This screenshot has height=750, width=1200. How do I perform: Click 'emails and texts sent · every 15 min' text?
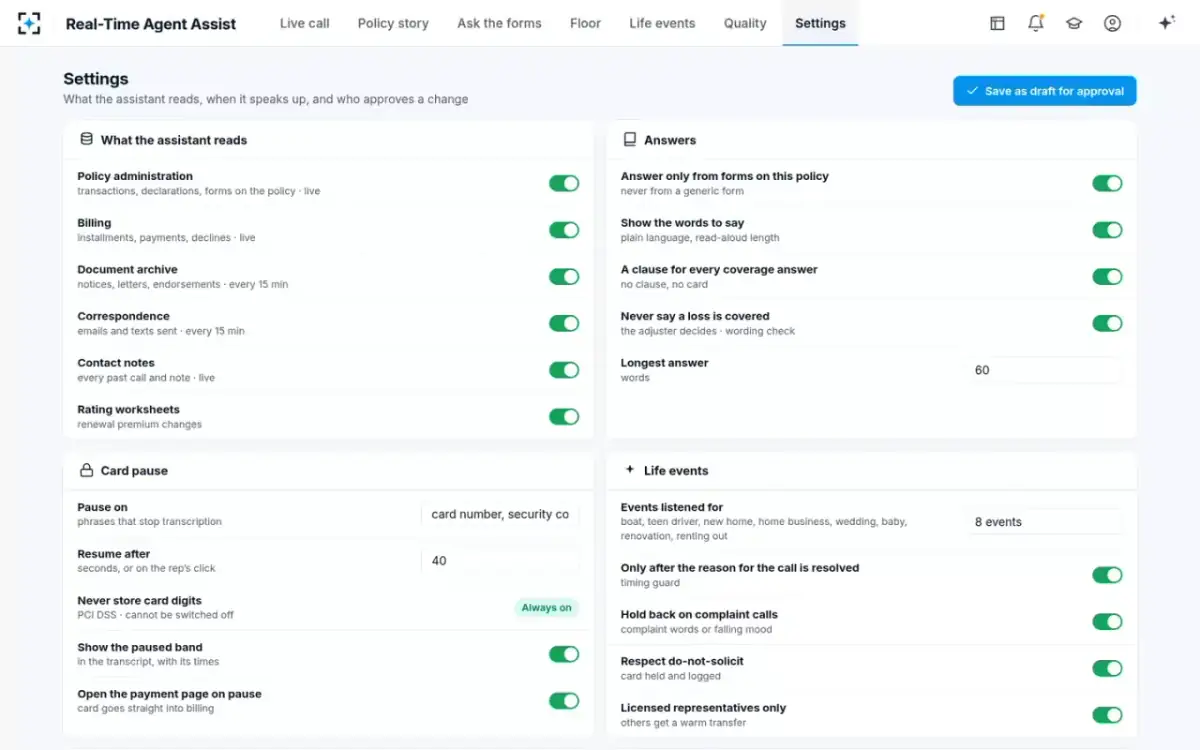tap(161, 331)
